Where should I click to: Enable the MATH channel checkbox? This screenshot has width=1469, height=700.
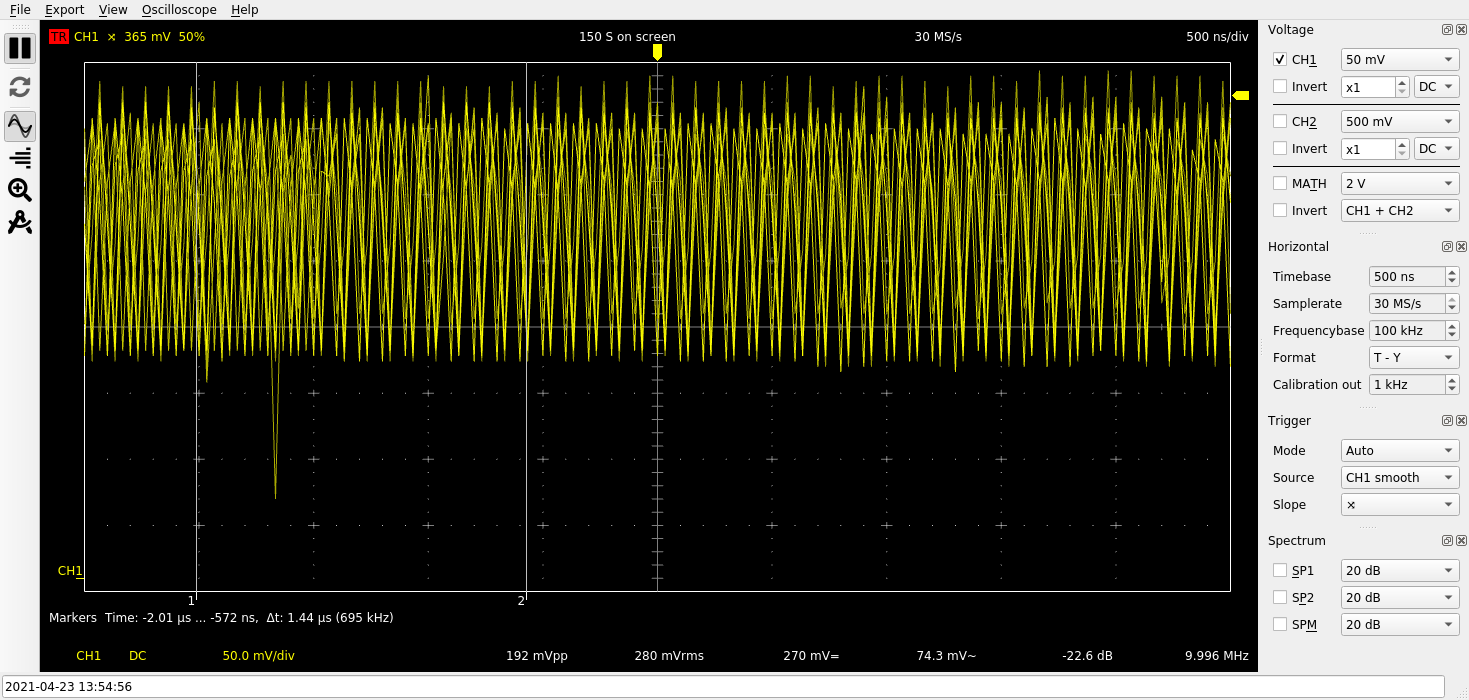[1280, 184]
